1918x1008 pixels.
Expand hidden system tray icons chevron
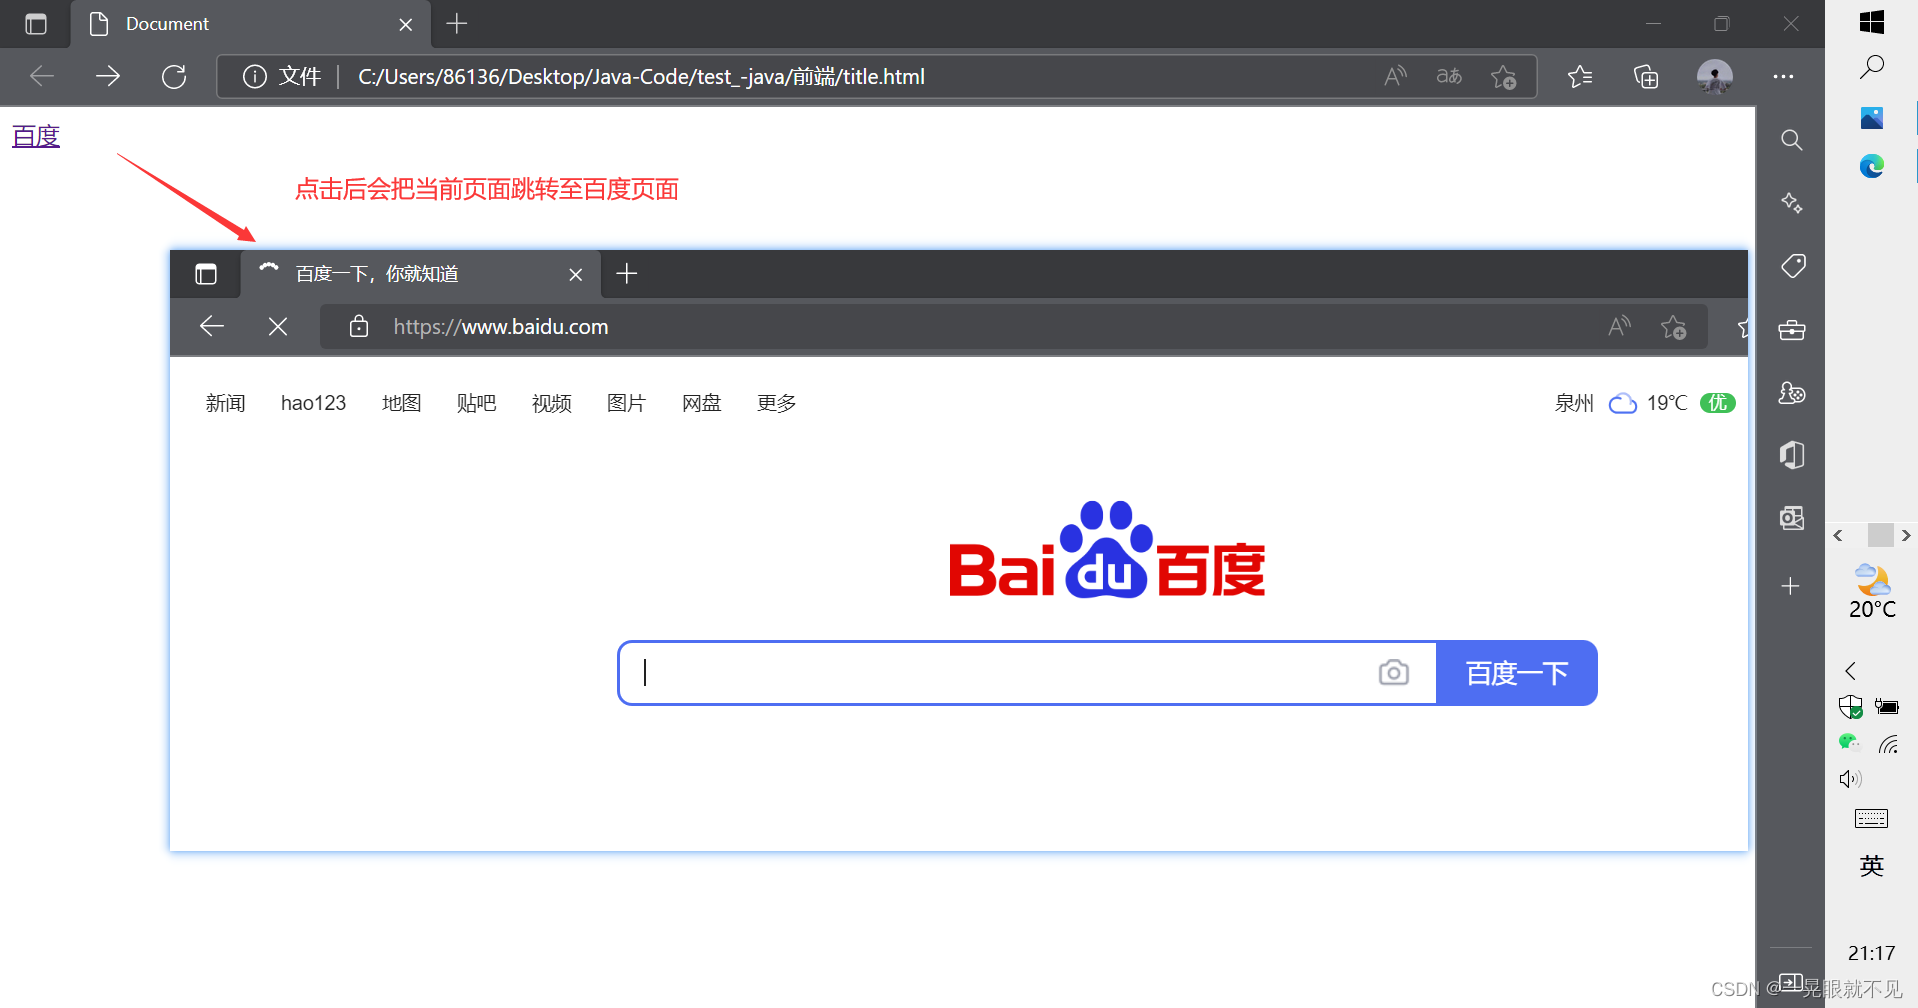coord(1850,671)
